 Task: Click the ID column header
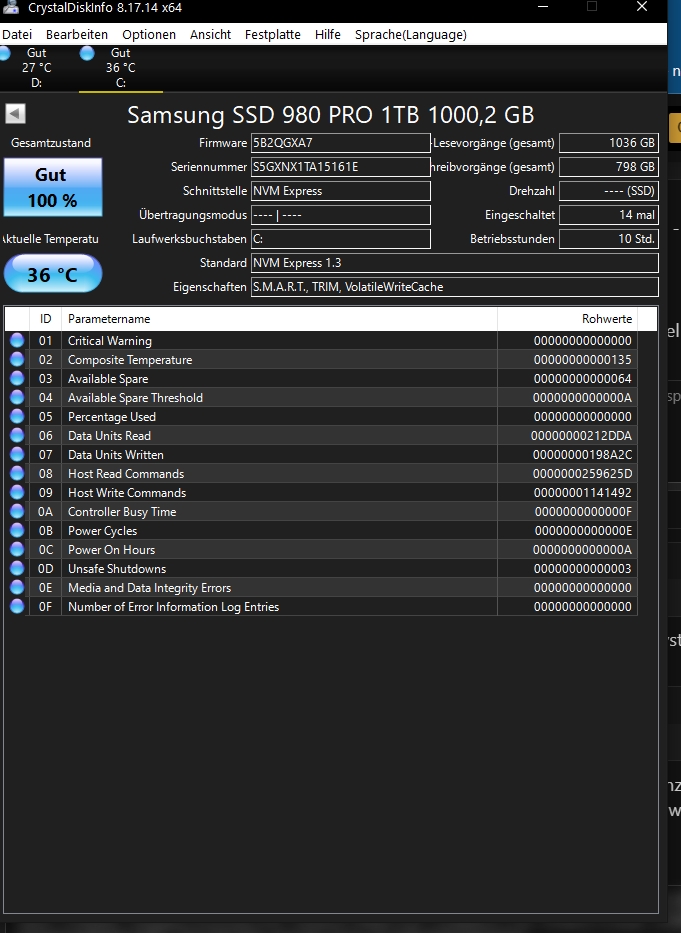click(x=45, y=319)
